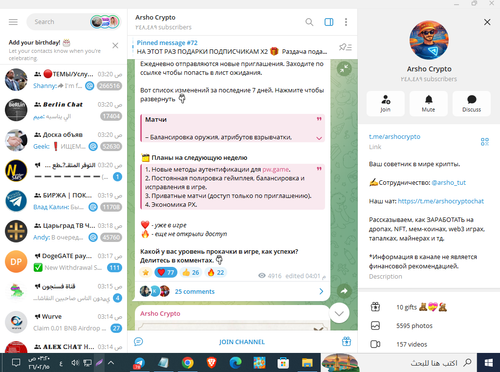
Task: Click Join in the info panel
Action: tap(386, 104)
